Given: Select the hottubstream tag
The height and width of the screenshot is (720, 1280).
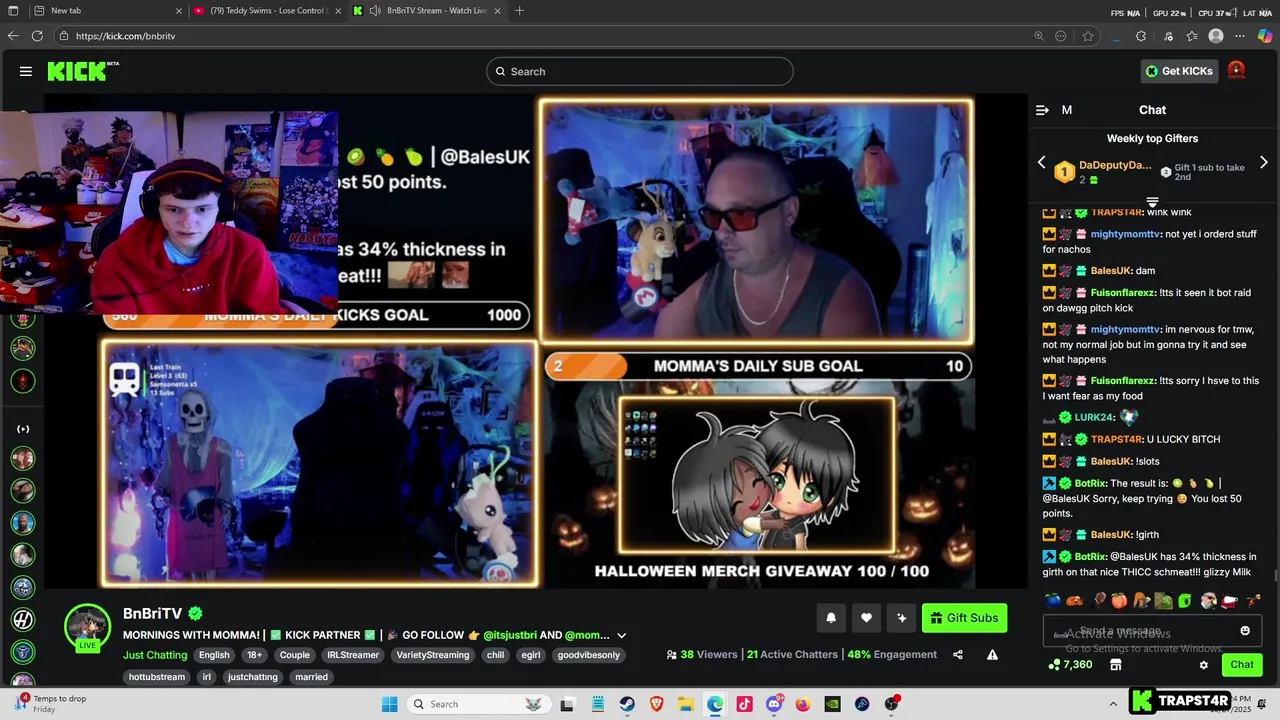Looking at the screenshot, I should click(157, 677).
